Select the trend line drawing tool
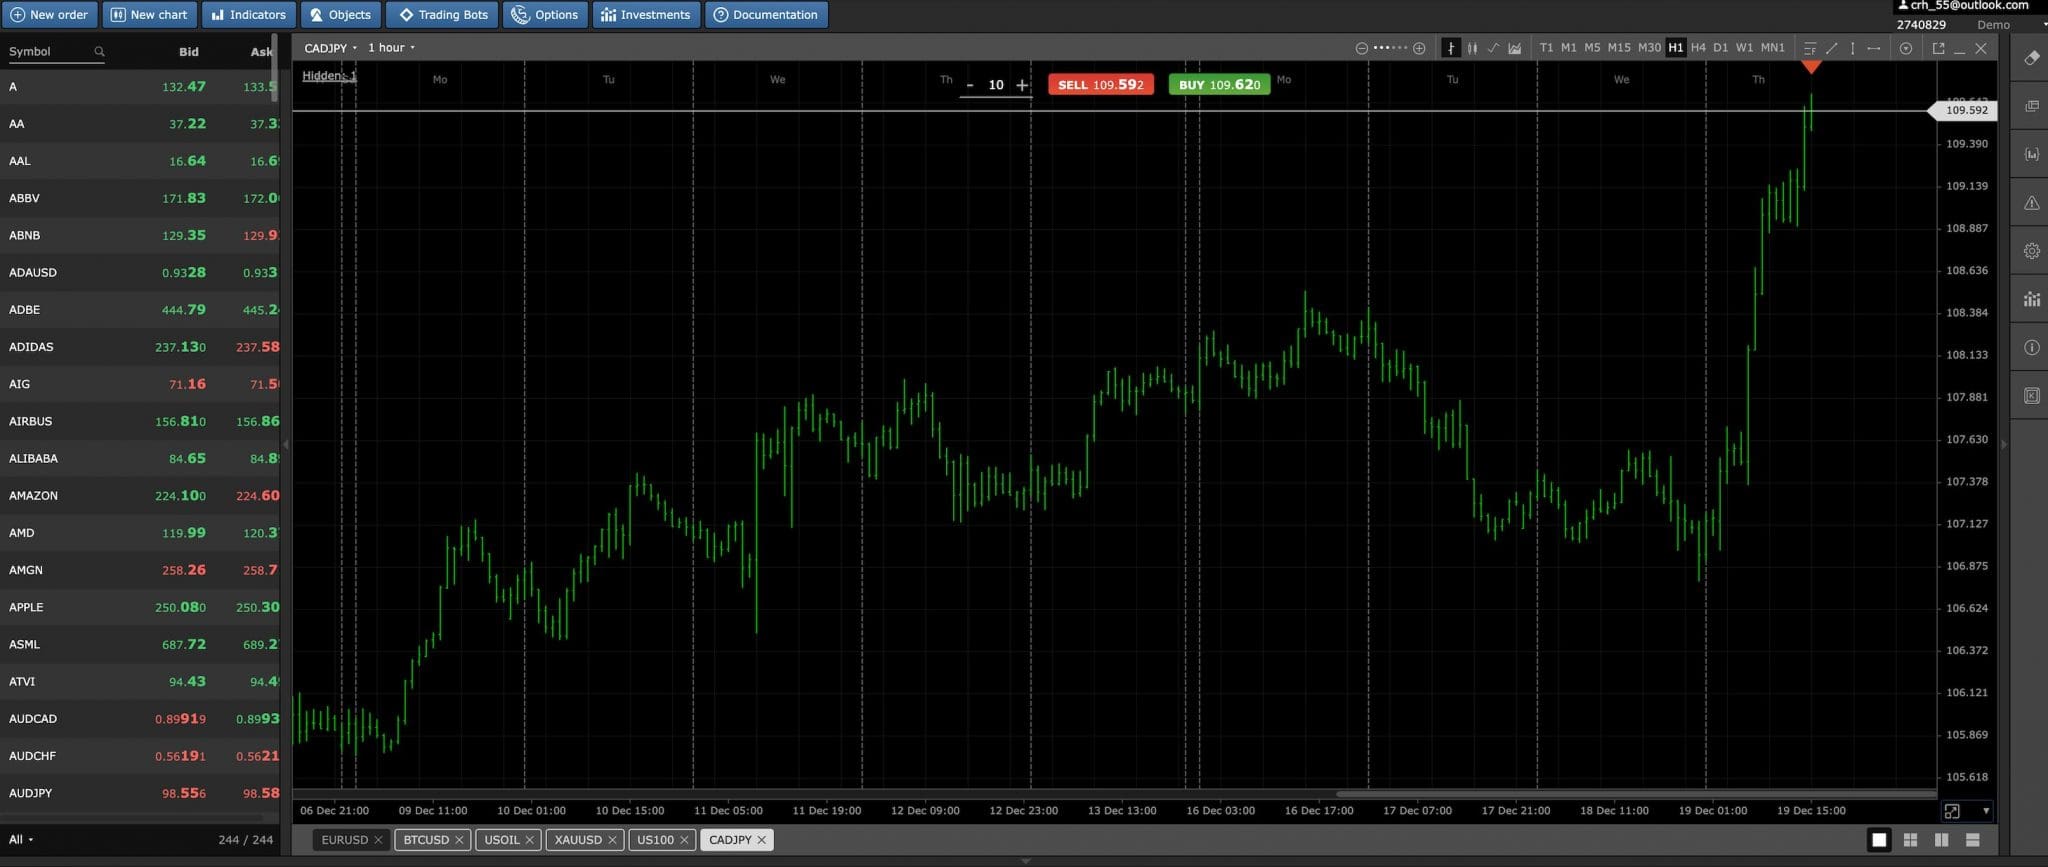The height and width of the screenshot is (867, 2048). pyautogui.click(x=1832, y=48)
